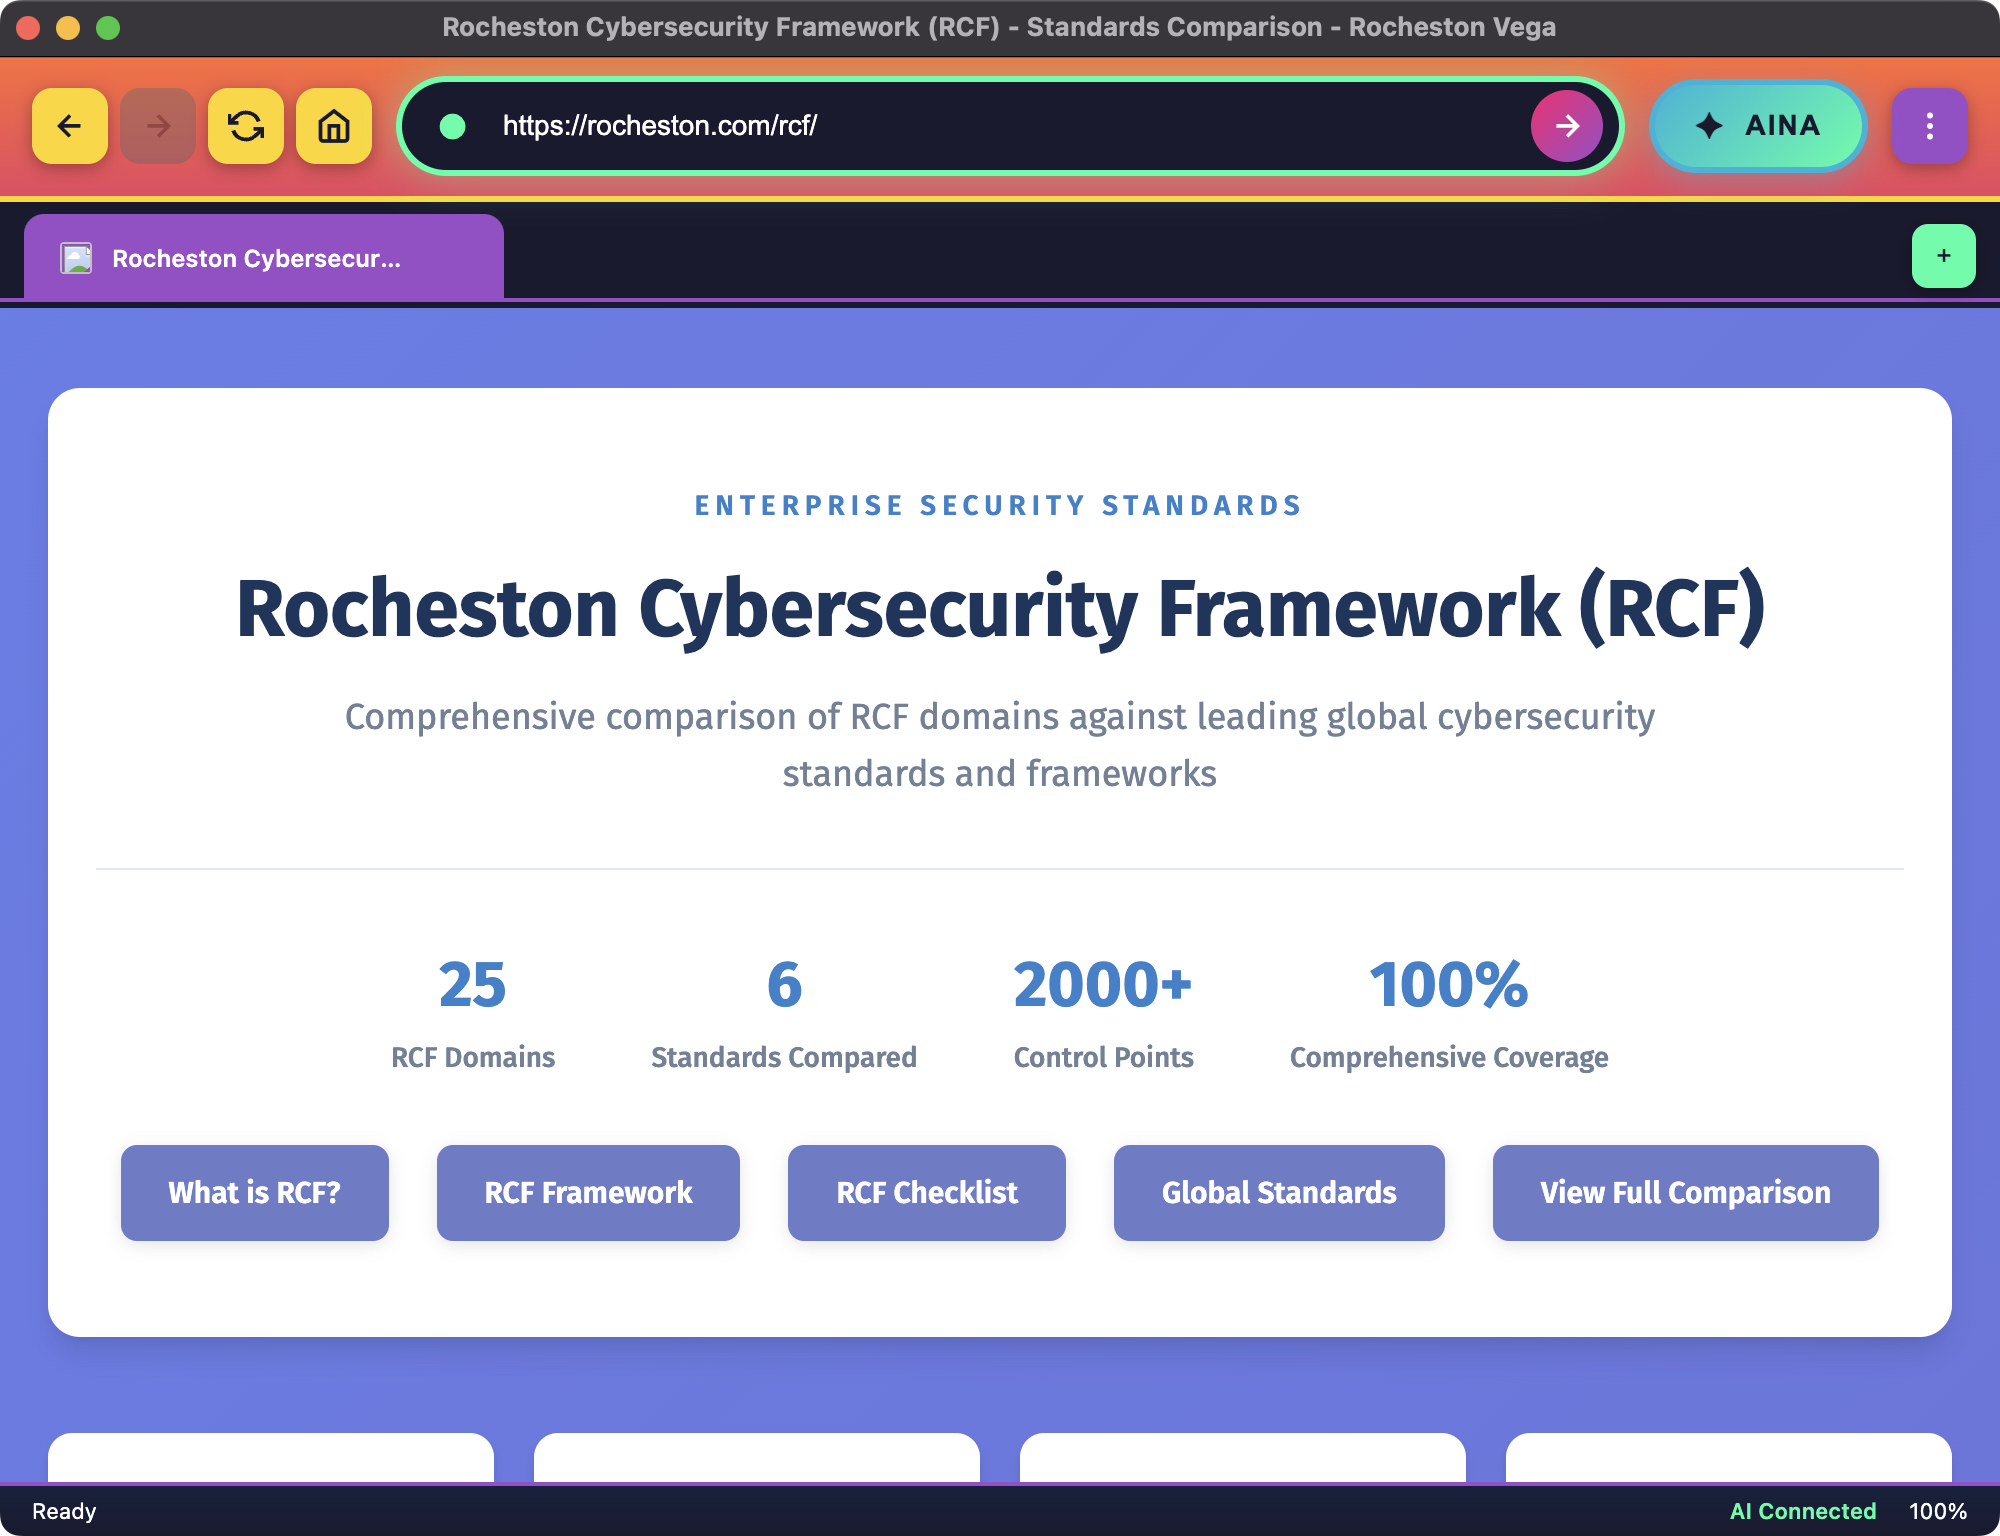Click the What is RCF? button

click(254, 1192)
